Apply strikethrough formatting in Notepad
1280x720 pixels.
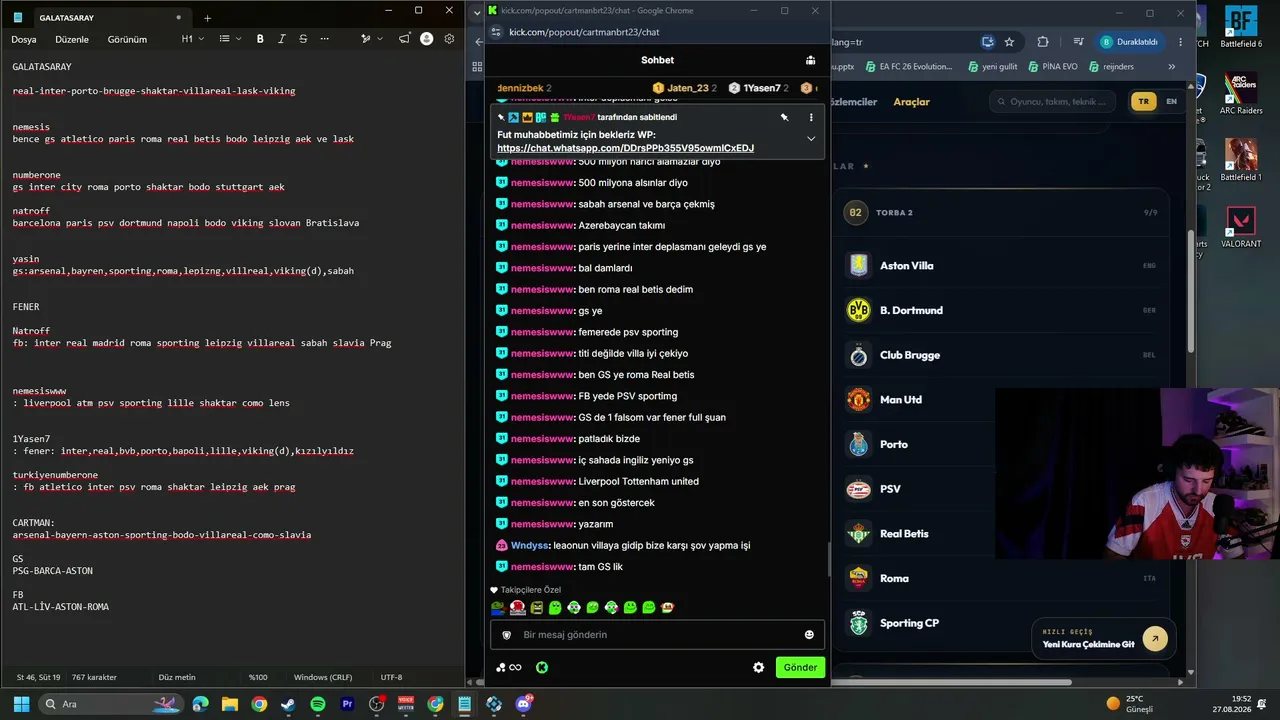[303, 39]
